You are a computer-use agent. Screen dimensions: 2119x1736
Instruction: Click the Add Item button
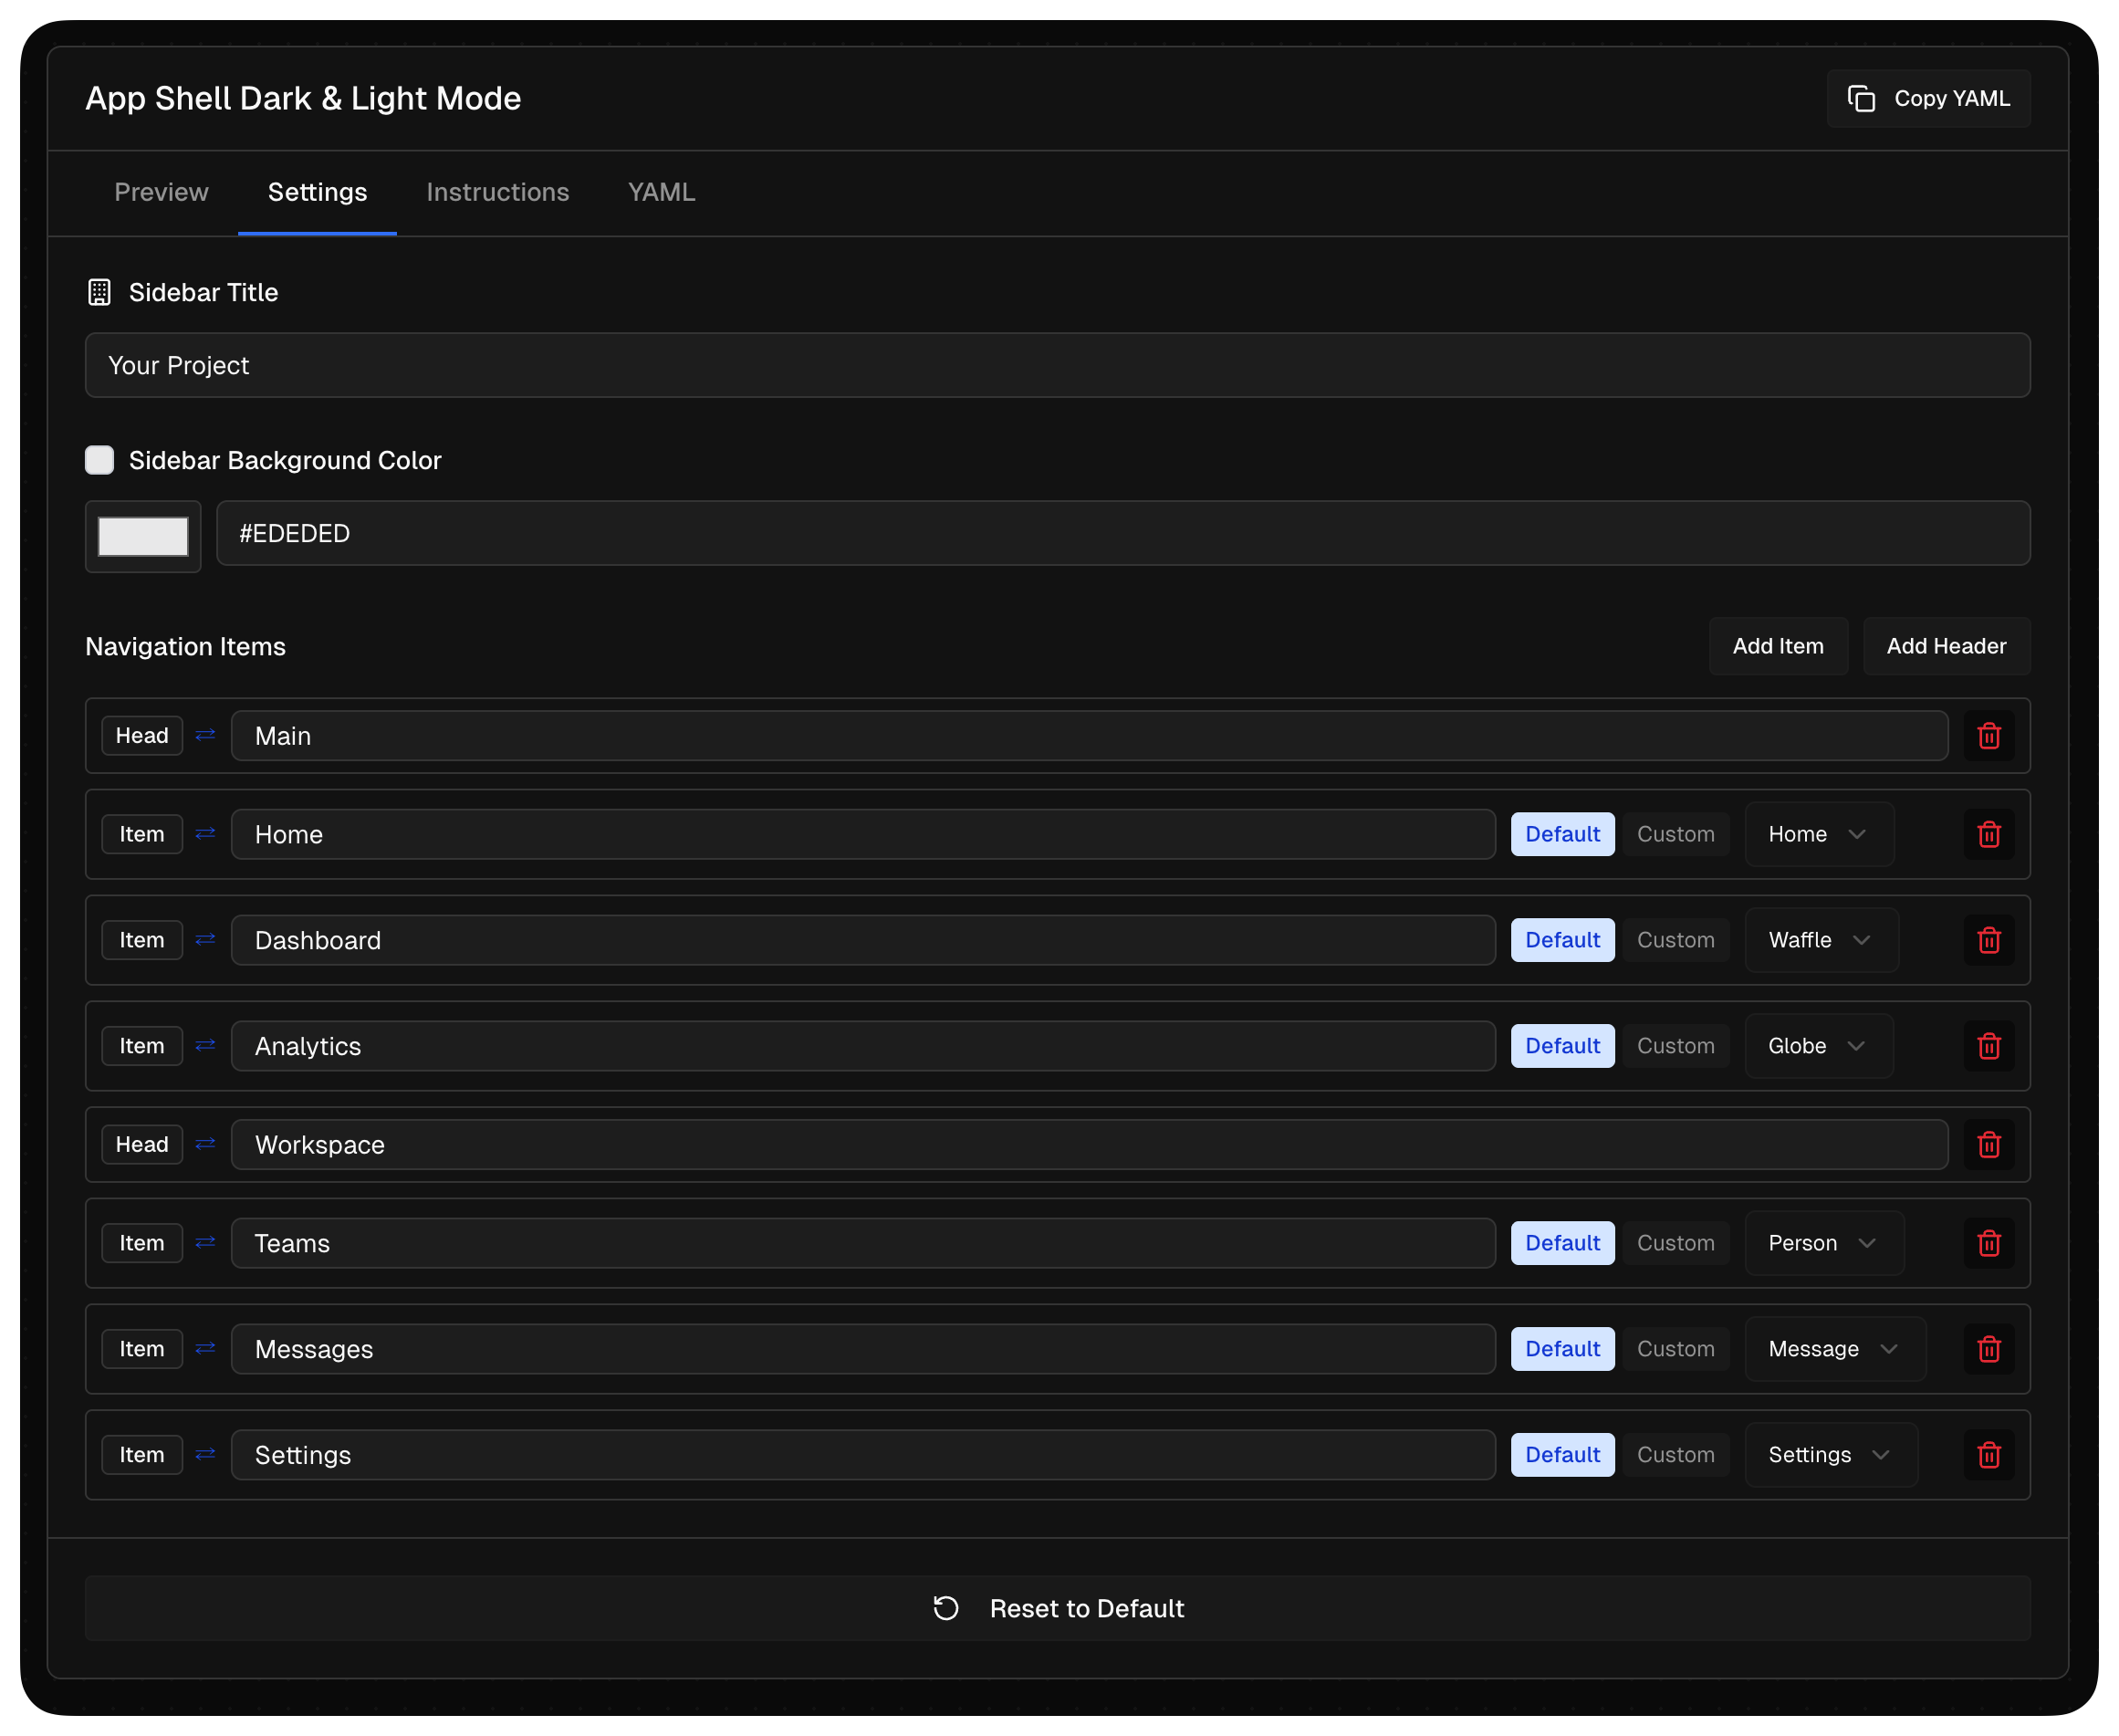point(1778,646)
